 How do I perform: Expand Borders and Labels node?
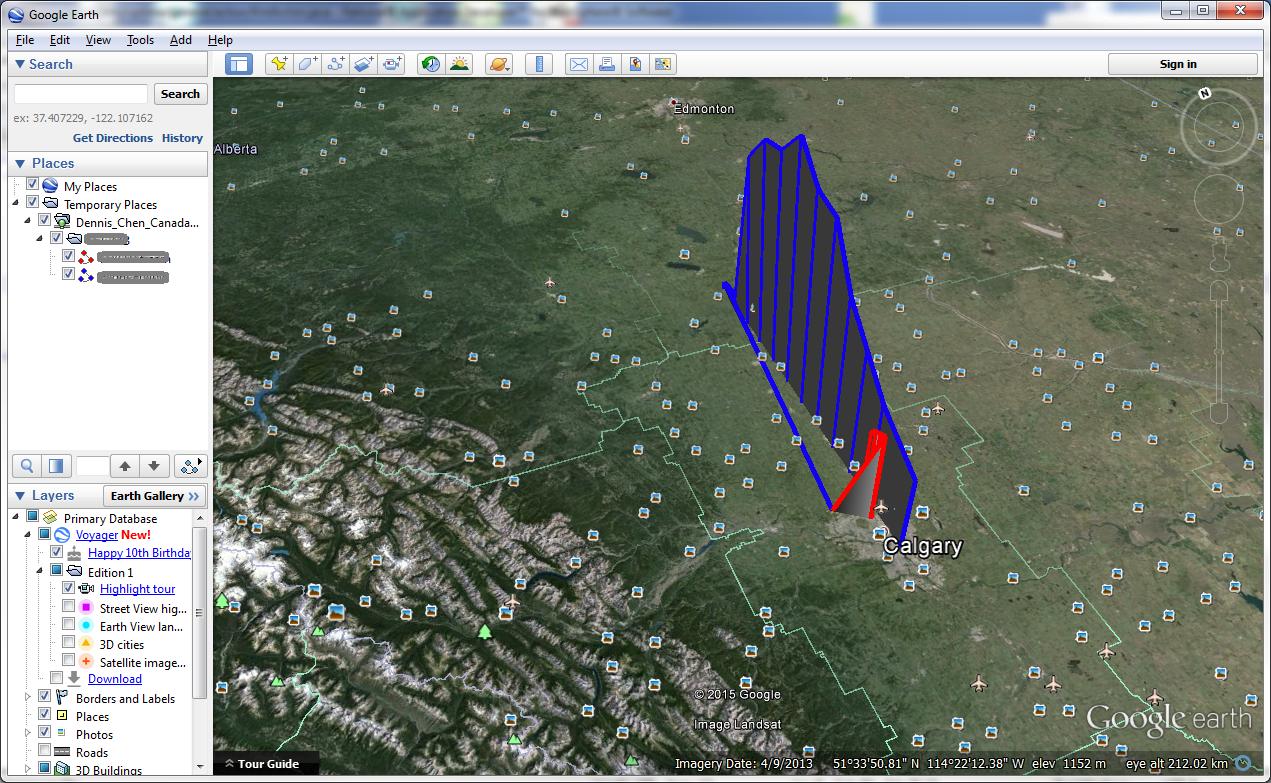[28, 697]
